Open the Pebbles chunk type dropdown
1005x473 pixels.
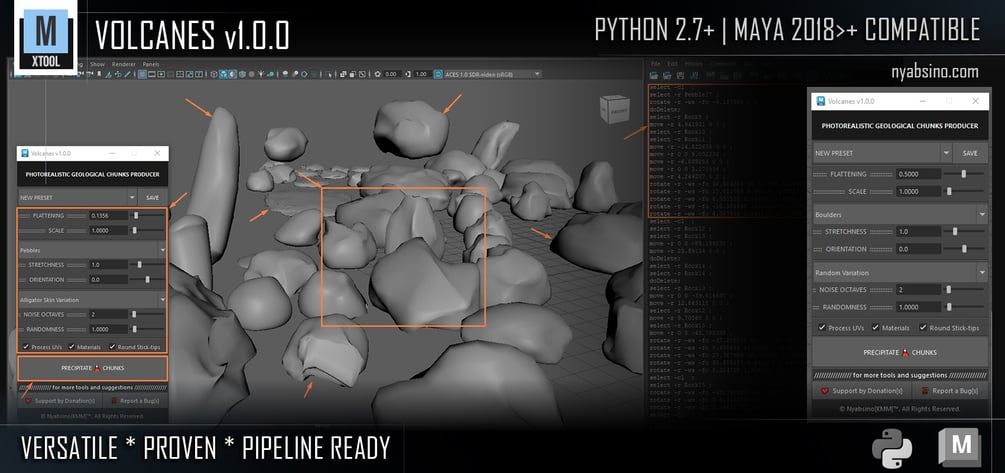click(93, 249)
